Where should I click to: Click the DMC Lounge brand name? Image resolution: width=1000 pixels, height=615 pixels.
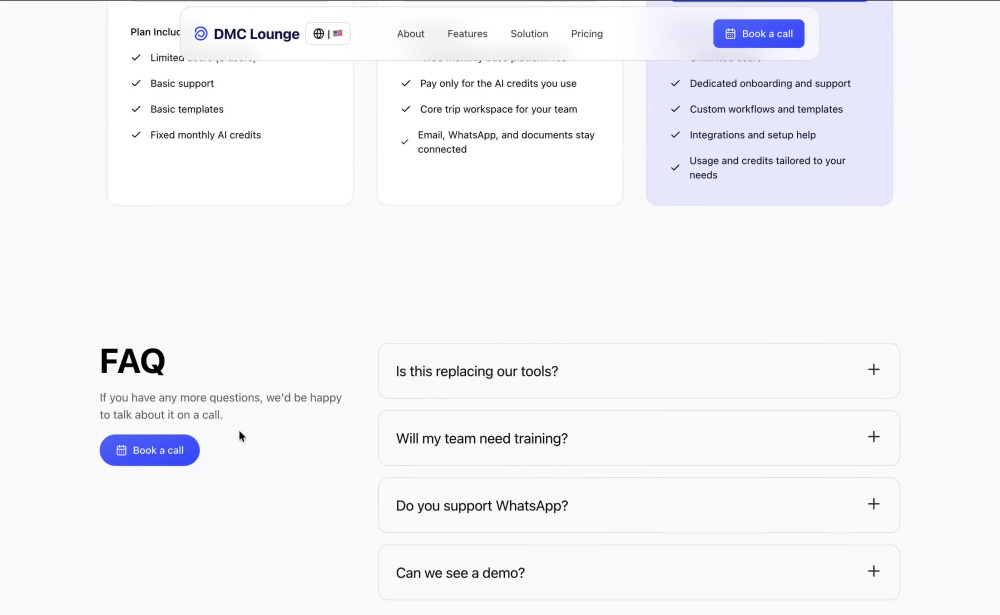point(256,34)
